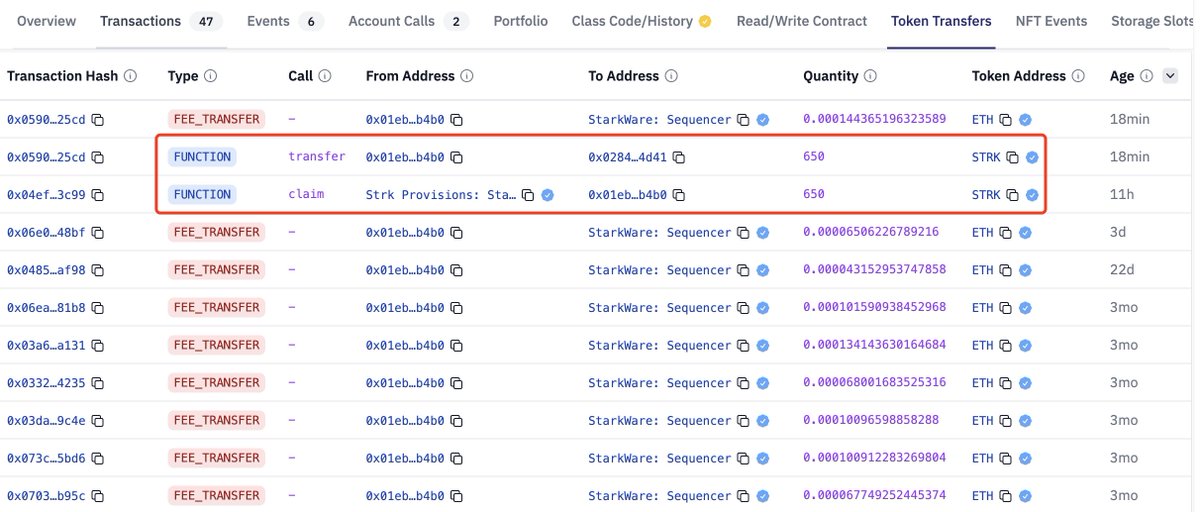
Task: Click the 11h age value
Action: [x=1120, y=195]
